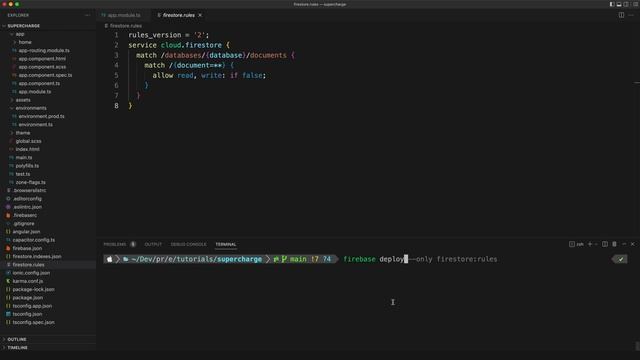
Task: Toggle primary sidebar visibility in title bar
Action: coord(612,4)
